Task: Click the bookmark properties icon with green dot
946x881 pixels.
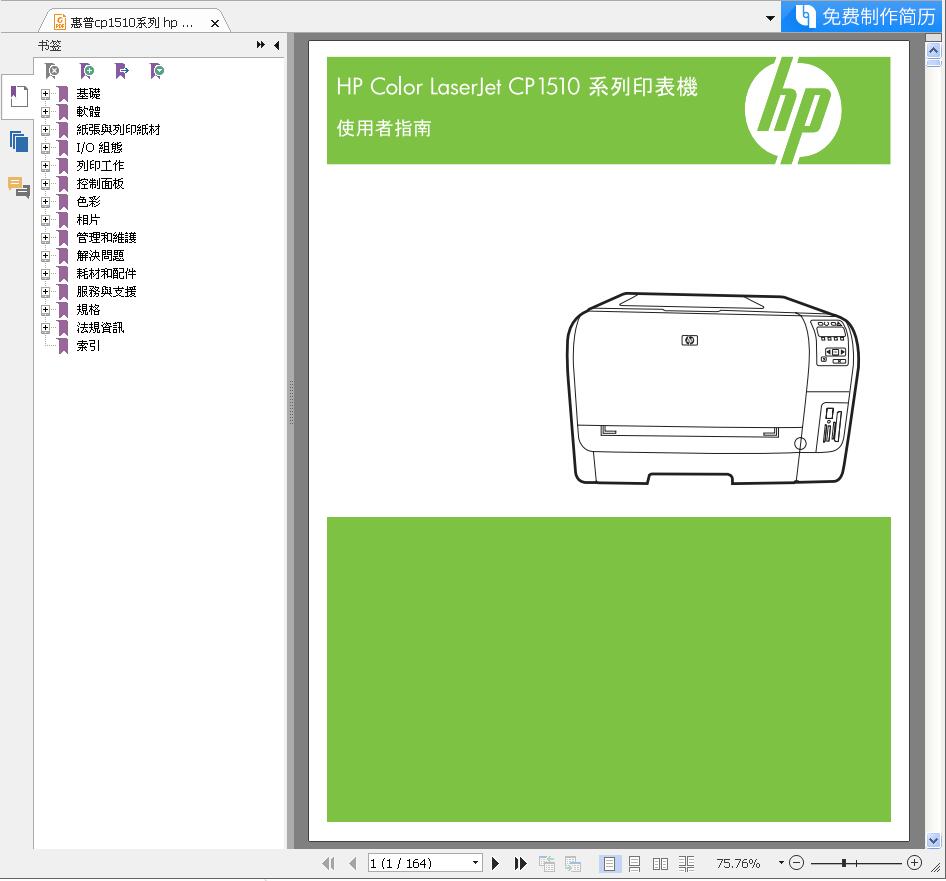Action: pos(157,71)
